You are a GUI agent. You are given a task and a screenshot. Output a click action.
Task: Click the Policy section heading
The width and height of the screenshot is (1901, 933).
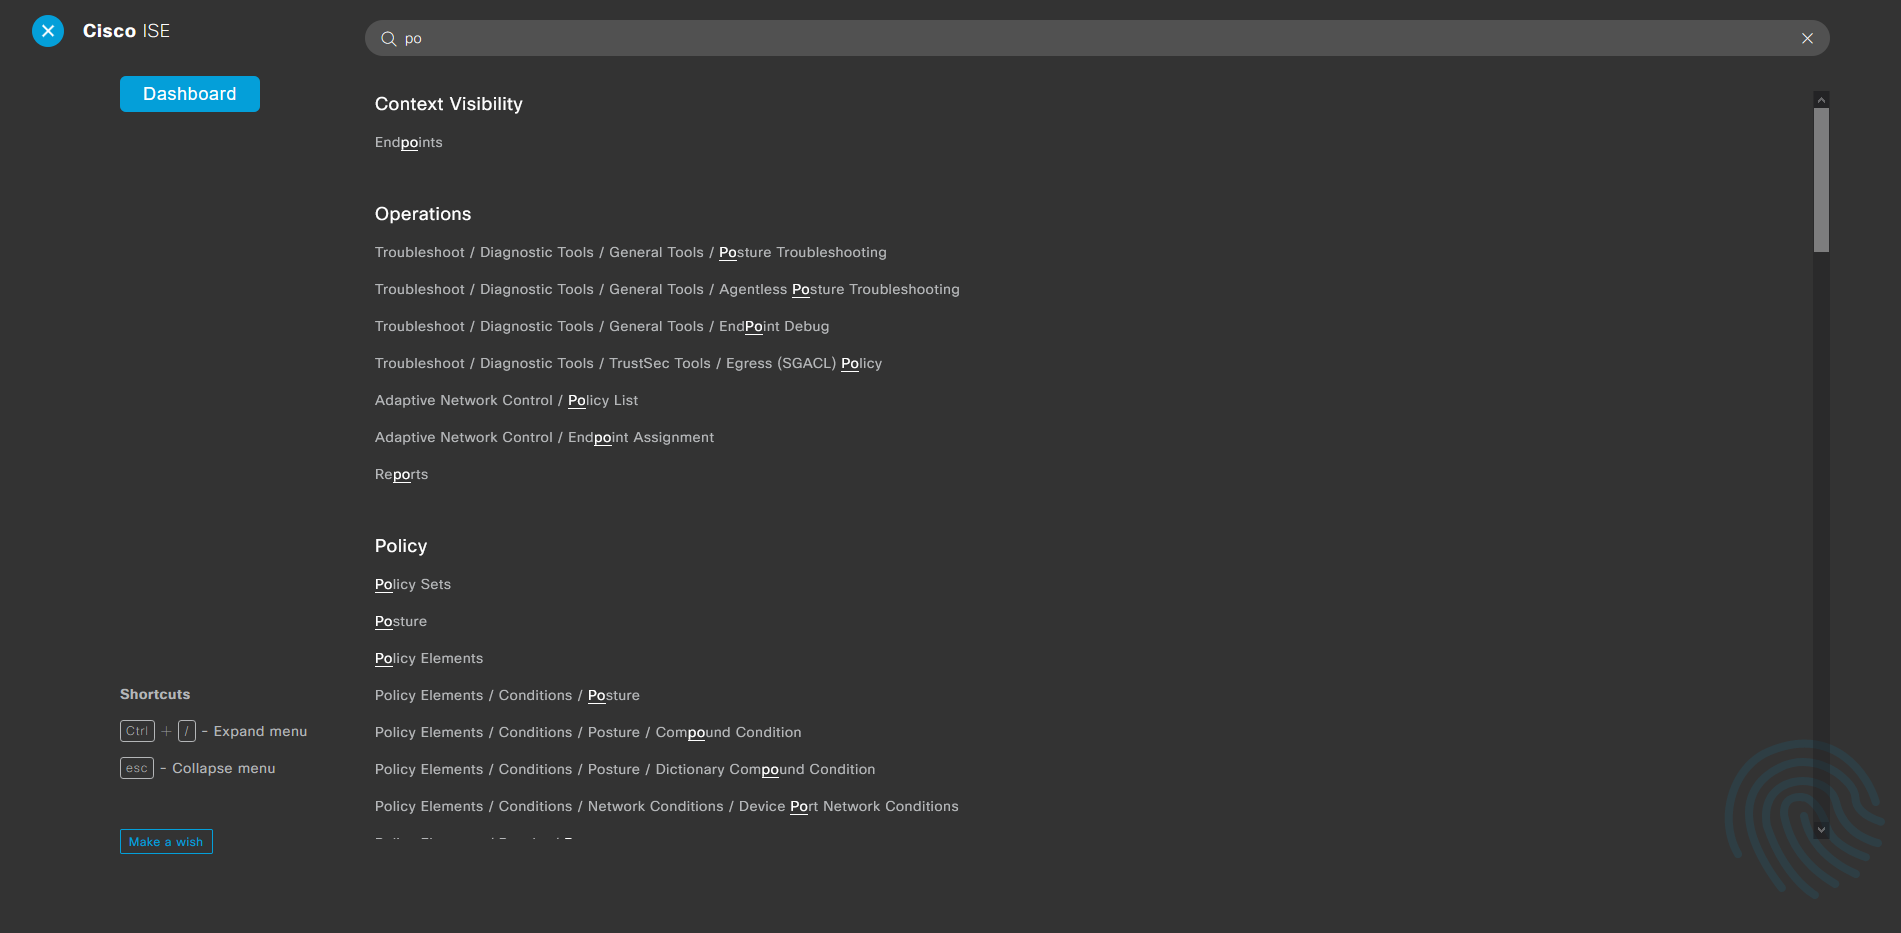coord(401,546)
